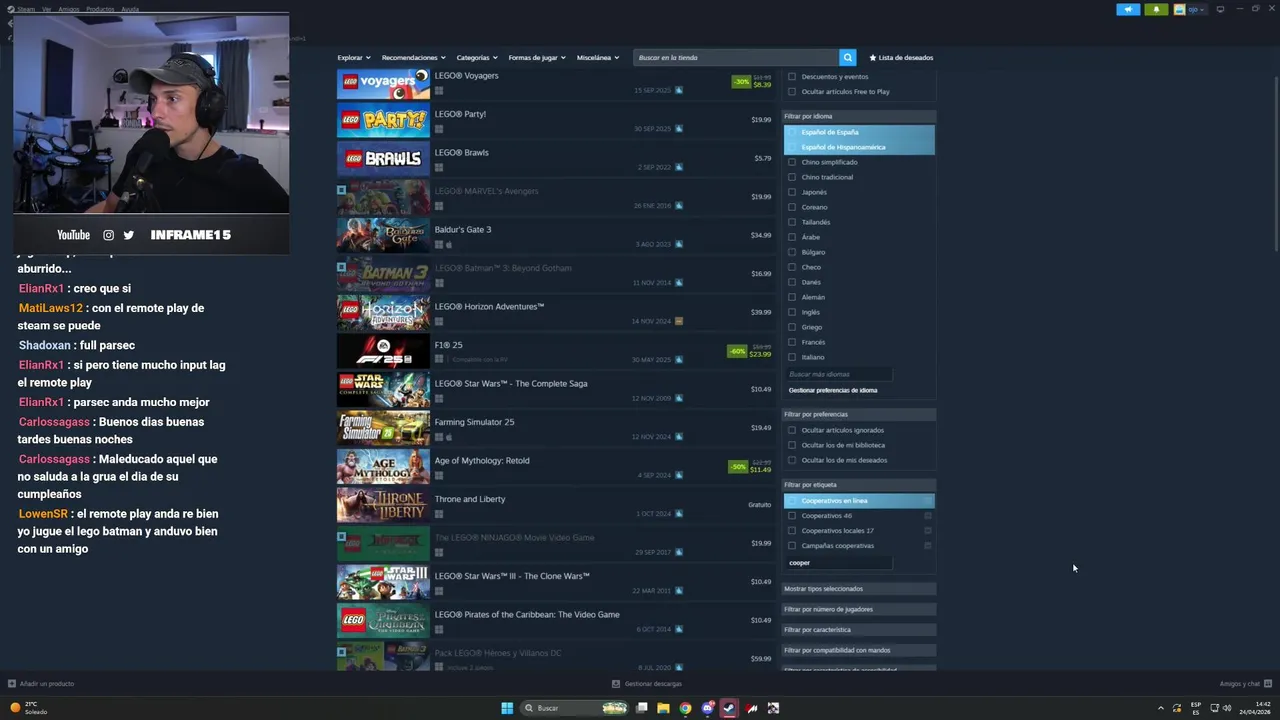This screenshot has width=1280, height=720.
Task: Click the Steam announcements megaphone icon
Action: (1128, 9)
